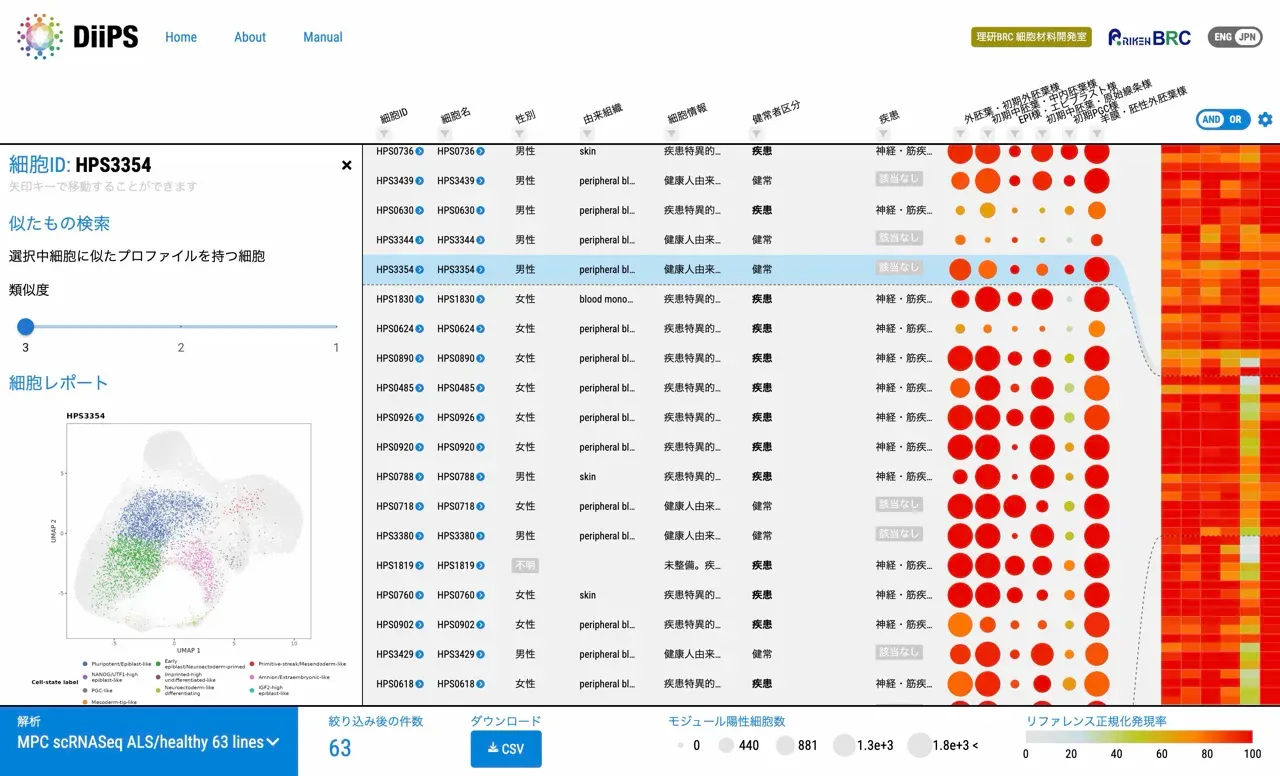
Task: Click the DiiPS logo icon
Action: (40, 37)
